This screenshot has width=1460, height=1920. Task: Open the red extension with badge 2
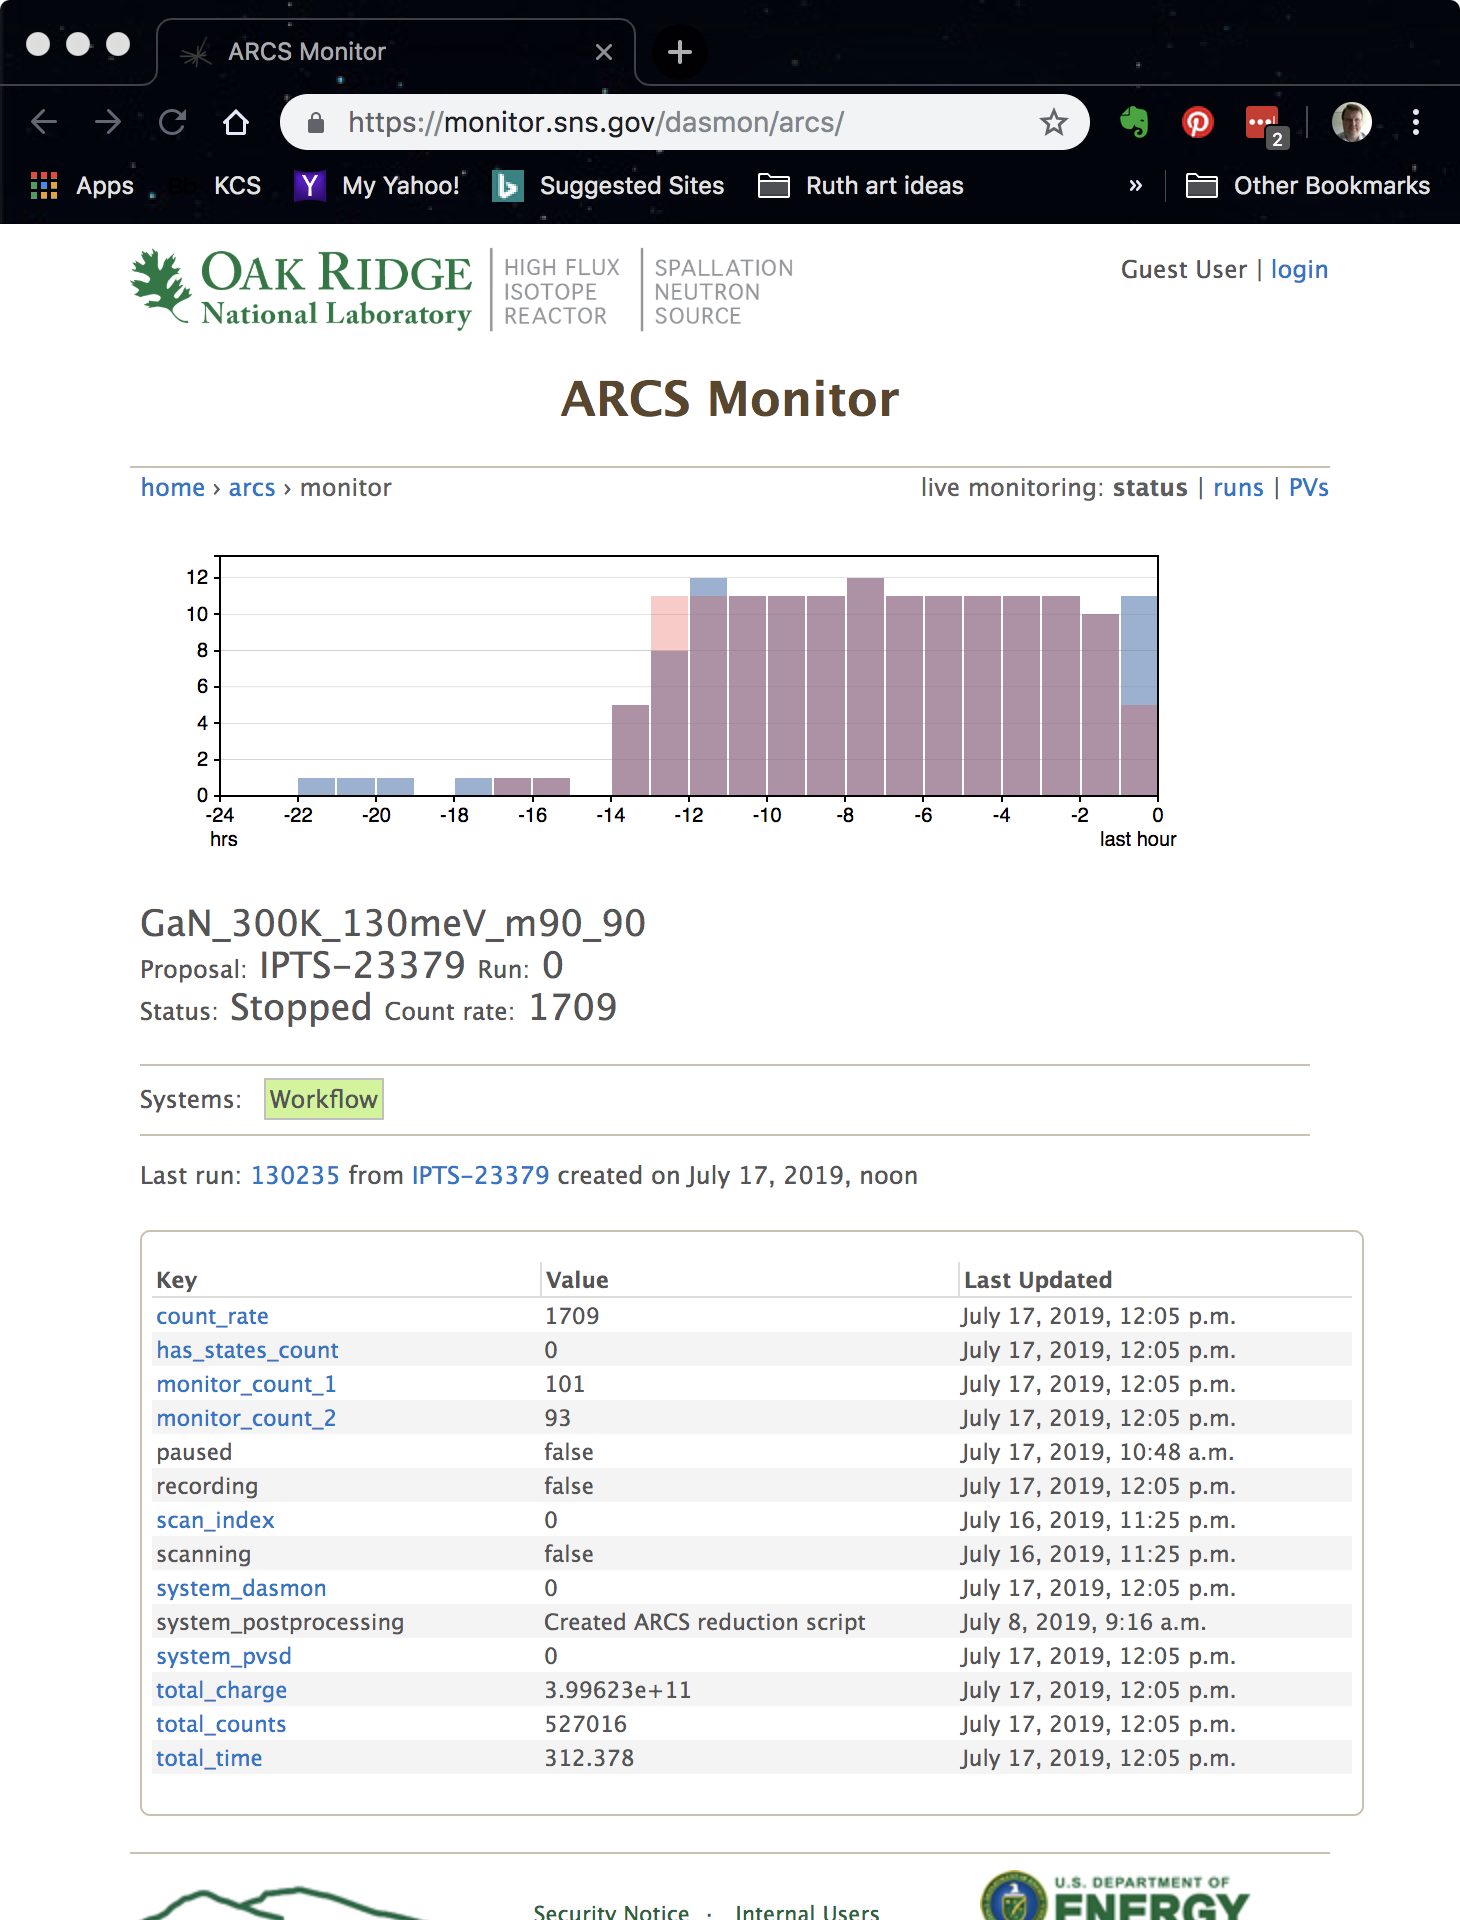coord(1263,124)
